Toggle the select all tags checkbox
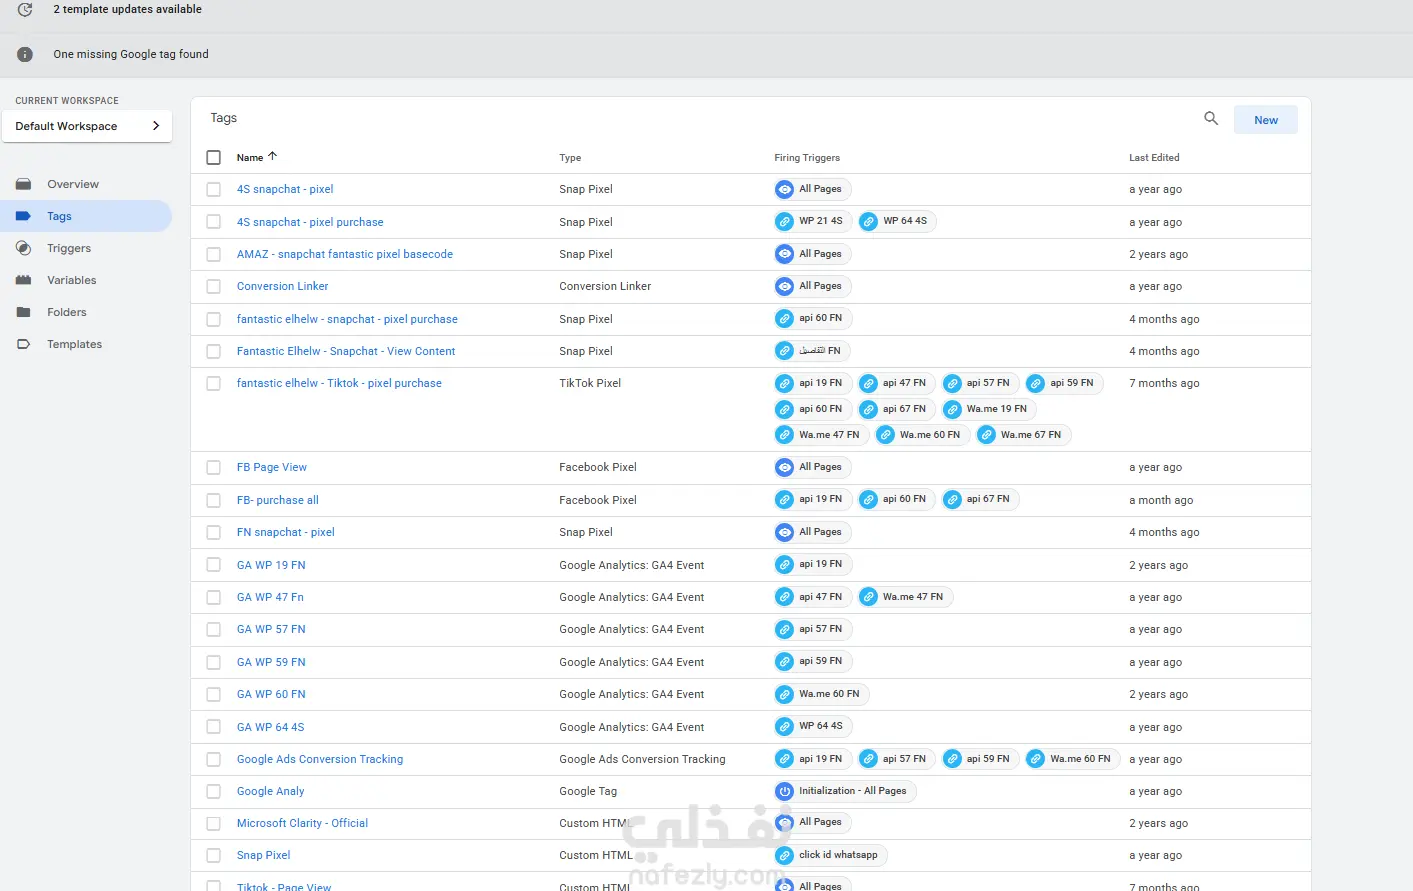The width and height of the screenshot is (1413, 891). tap(214, 158)
